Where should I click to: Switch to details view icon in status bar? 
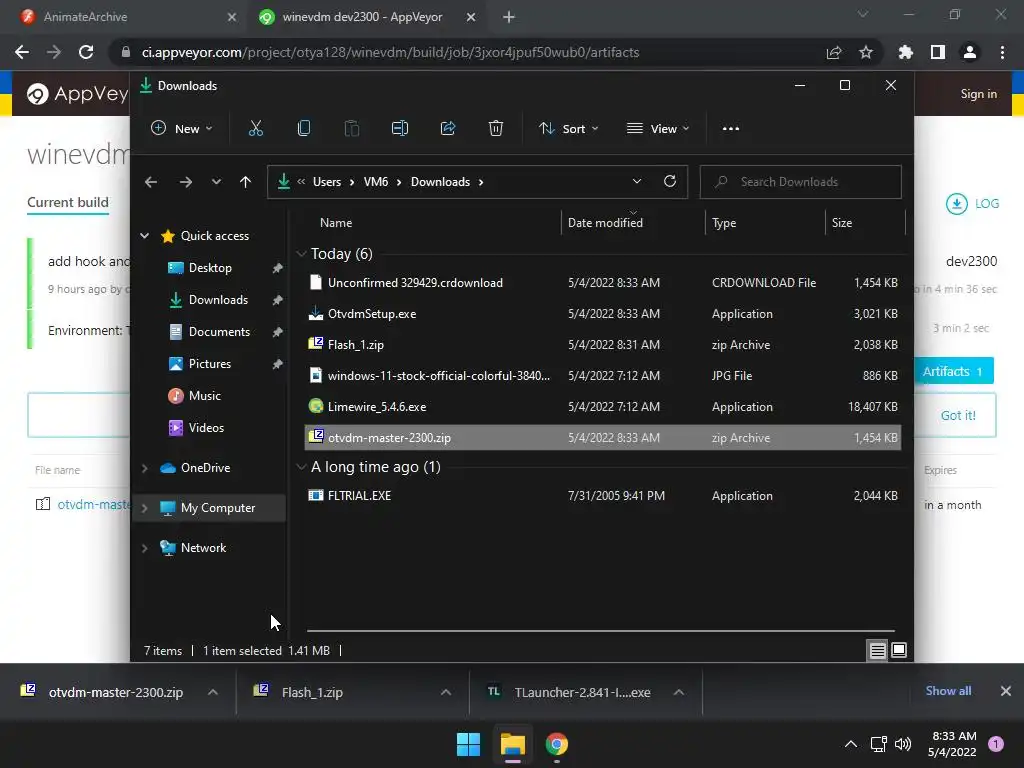click(878, 650)
